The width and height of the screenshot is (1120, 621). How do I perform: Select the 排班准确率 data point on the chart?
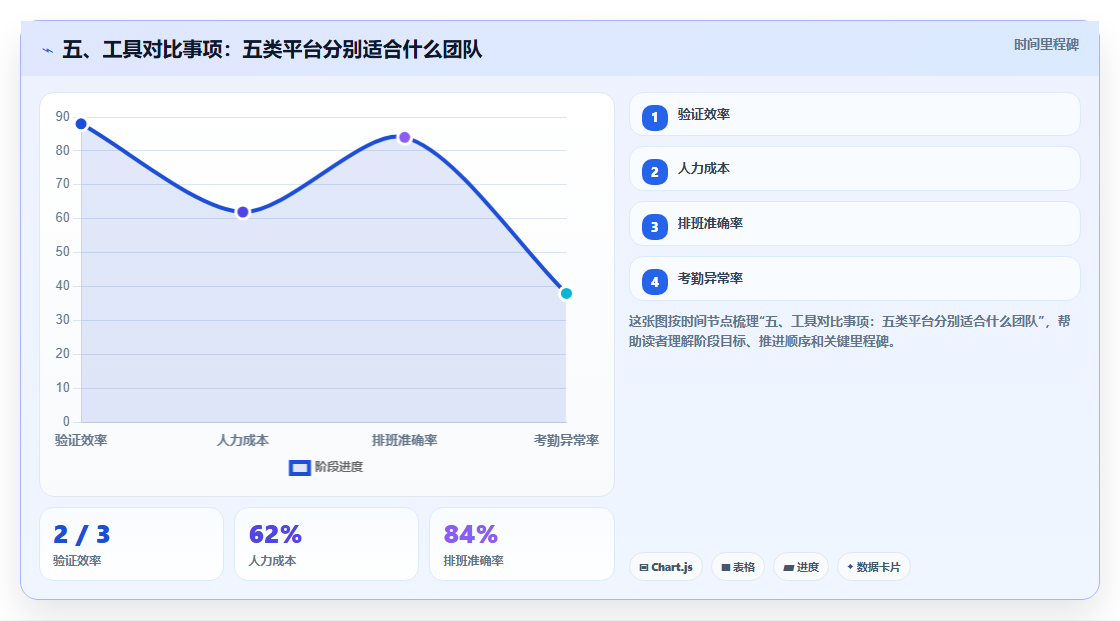[x=404, y=137]
